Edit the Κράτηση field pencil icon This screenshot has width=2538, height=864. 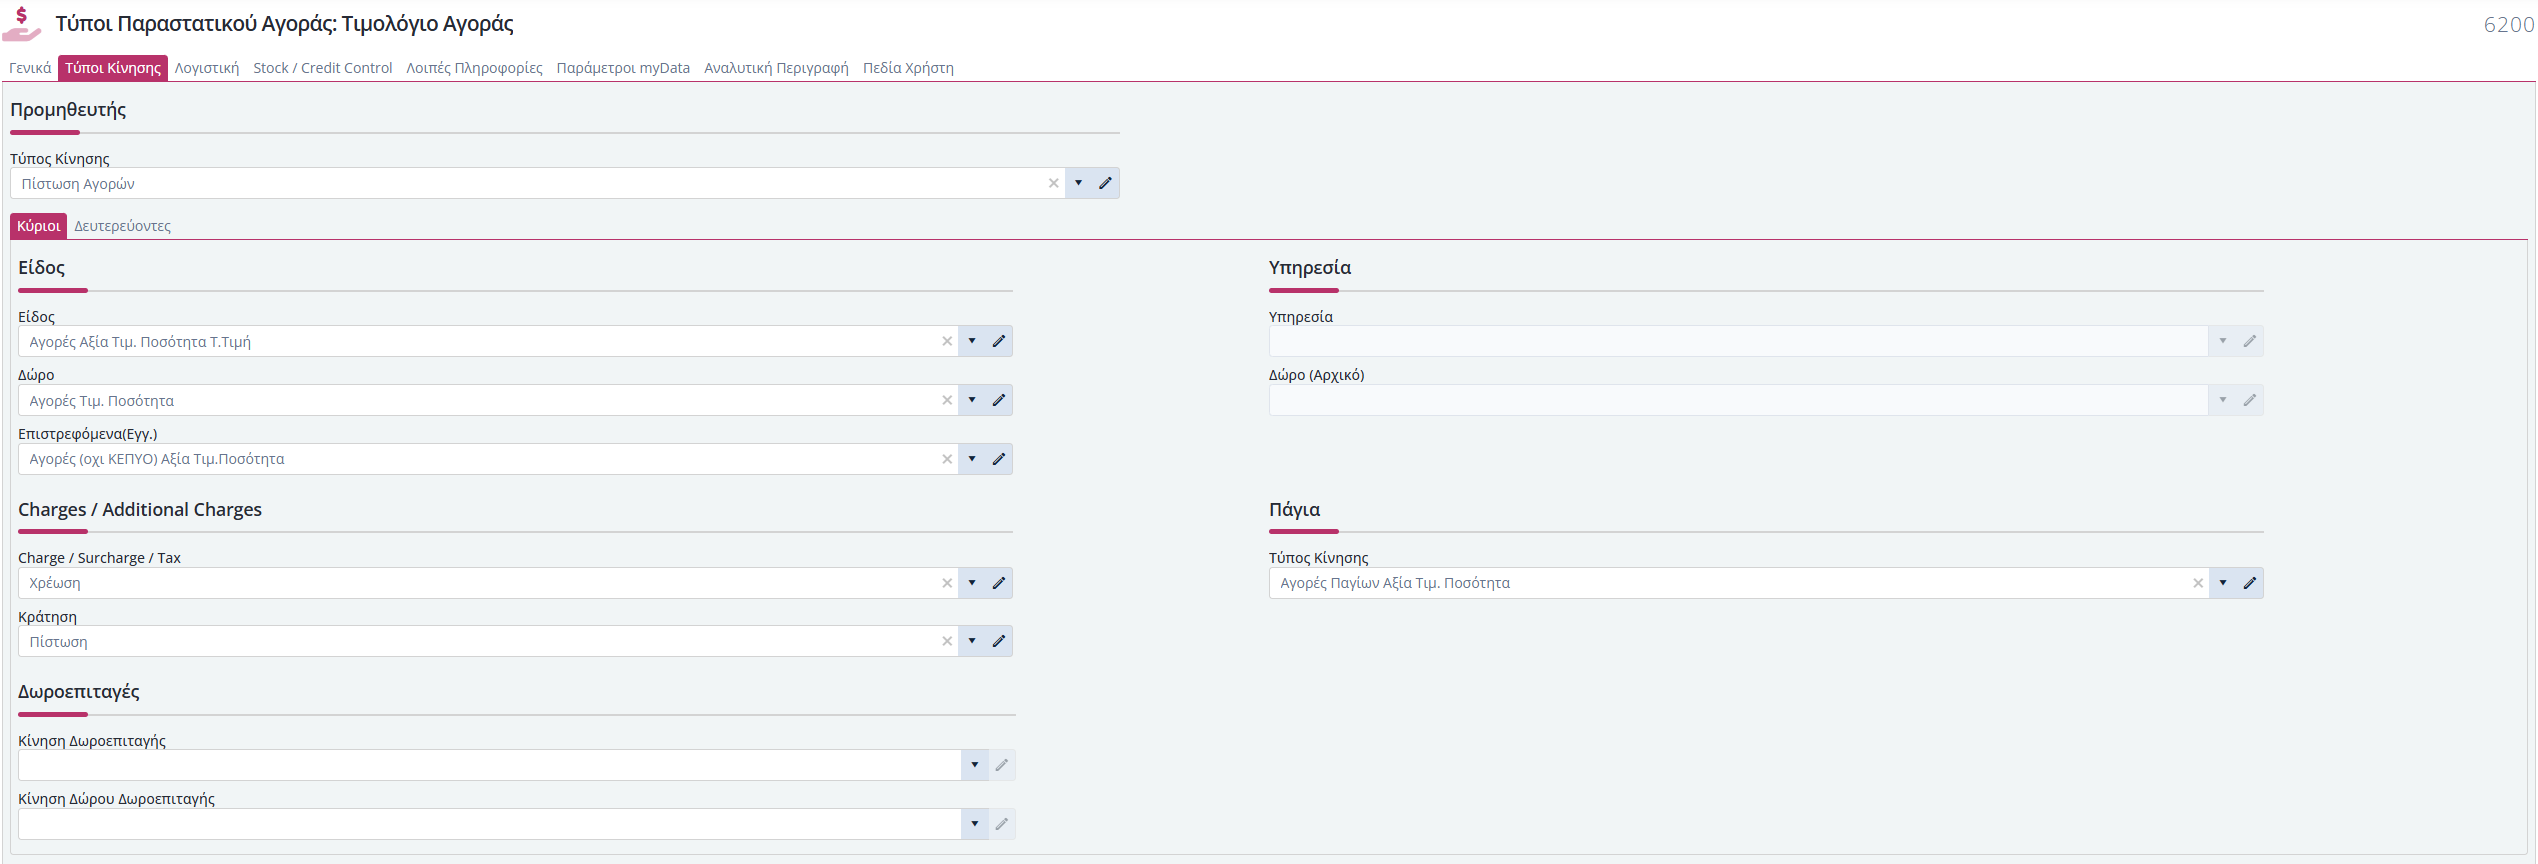[998, 641]
